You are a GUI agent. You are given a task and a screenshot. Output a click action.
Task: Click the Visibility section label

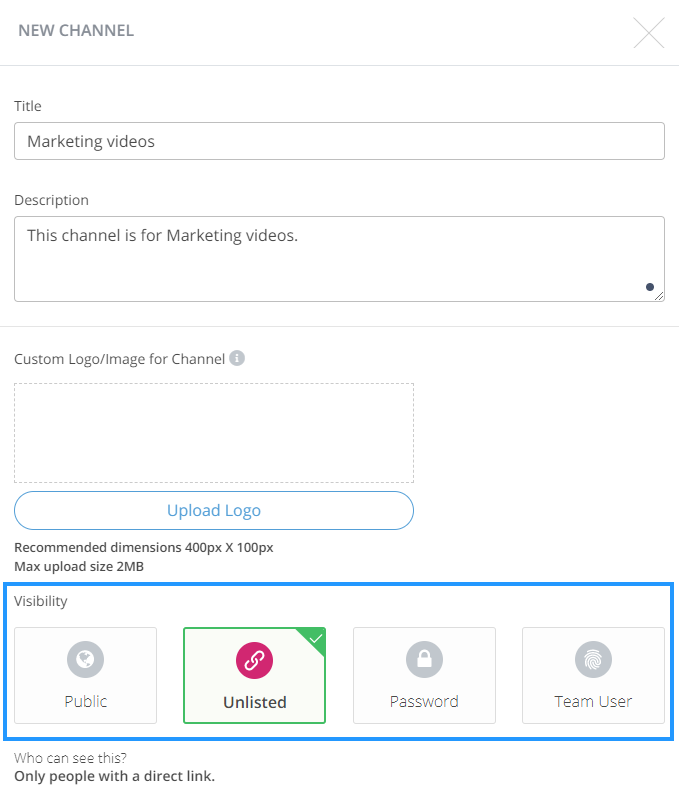[41, 601]
